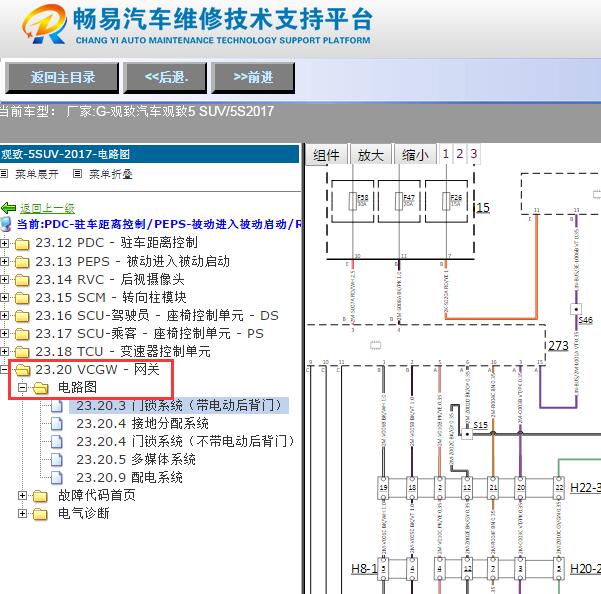Click folder icon of 23.15 SCM

click(x=22, y=298)
